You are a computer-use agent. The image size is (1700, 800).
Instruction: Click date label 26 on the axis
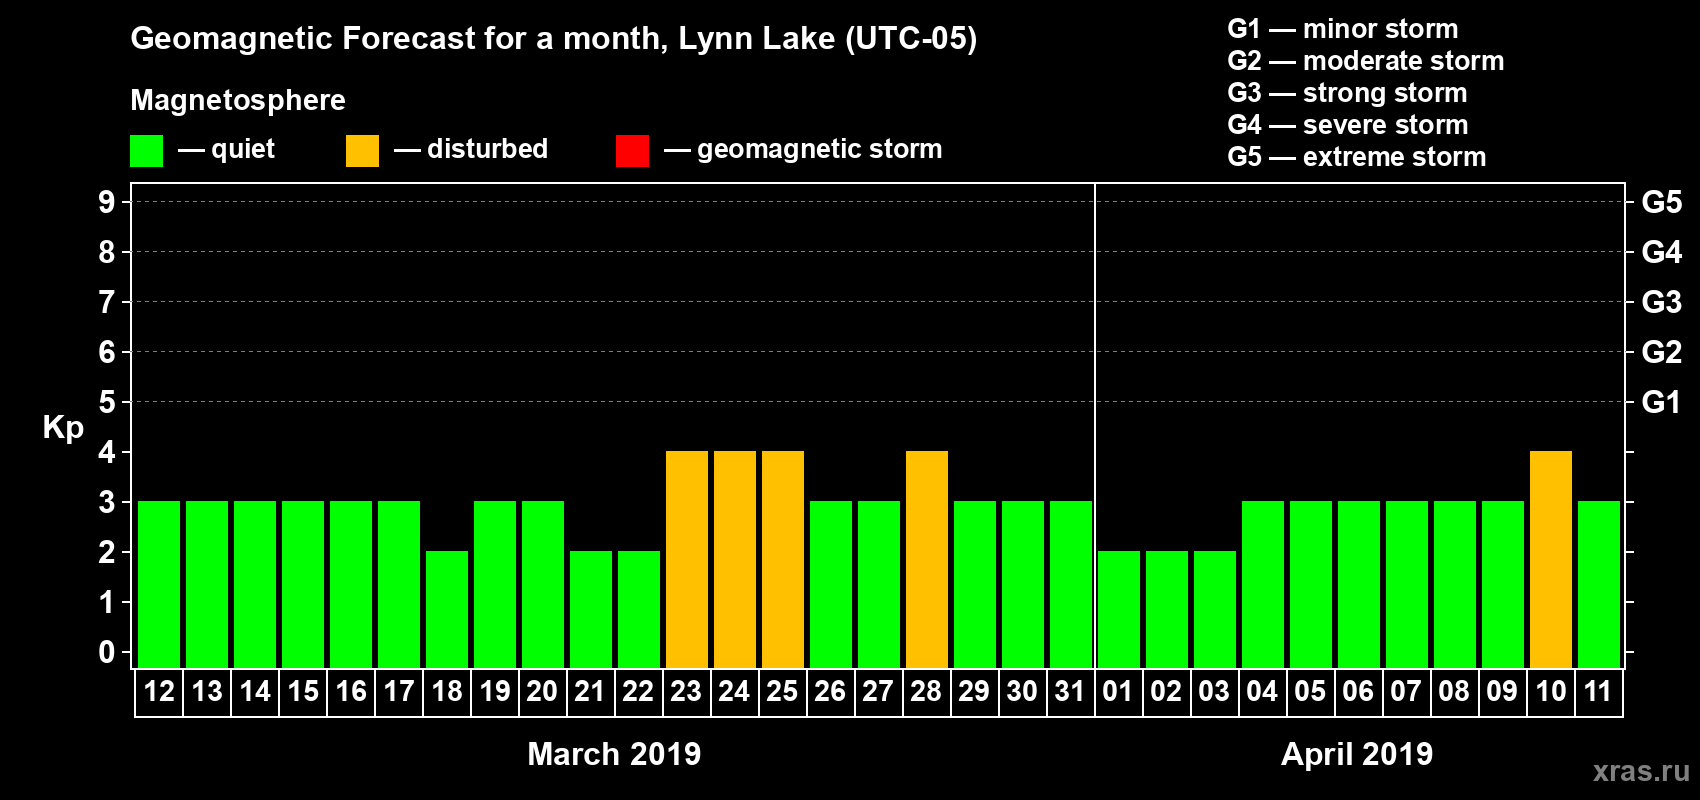click(x=830, y=691)
